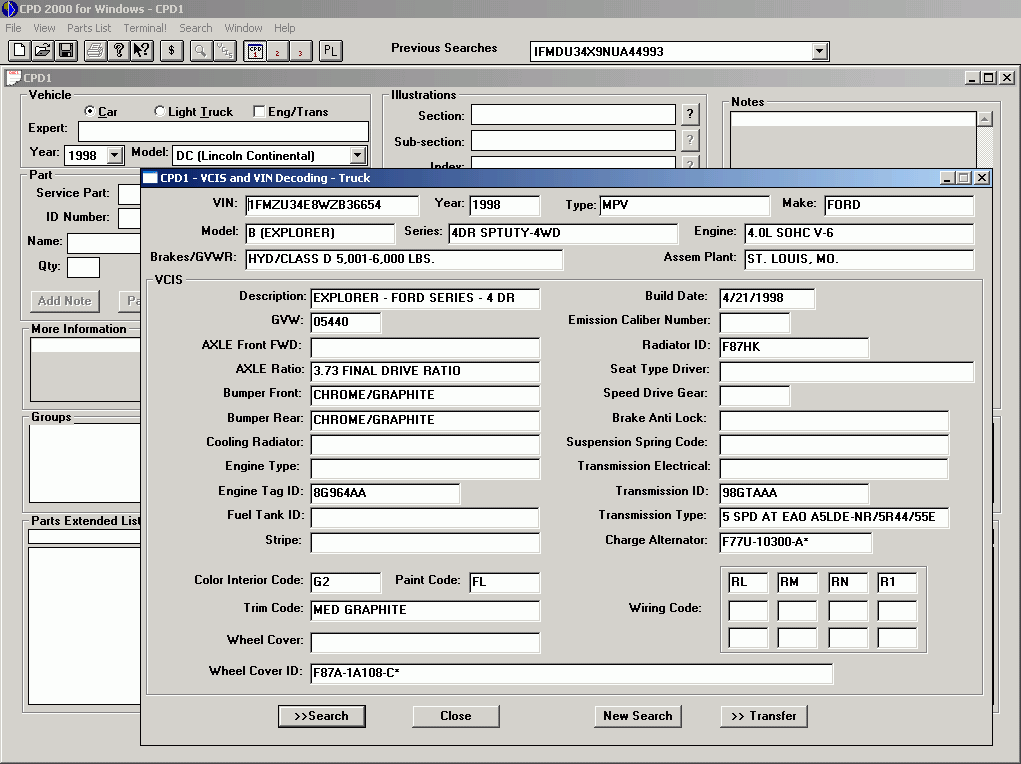Click the Paint Code field
Image resolution: width=1021 pixels, height=764 pixels.
505,582
